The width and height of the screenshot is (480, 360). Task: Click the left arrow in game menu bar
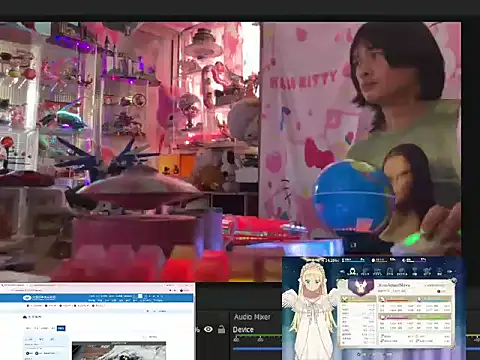pos(342,272)
